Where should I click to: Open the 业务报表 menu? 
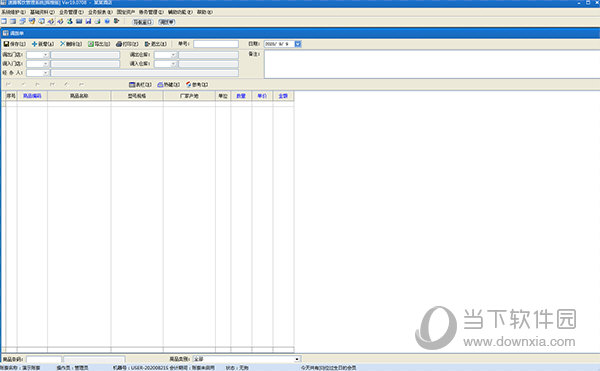(100, 12)
